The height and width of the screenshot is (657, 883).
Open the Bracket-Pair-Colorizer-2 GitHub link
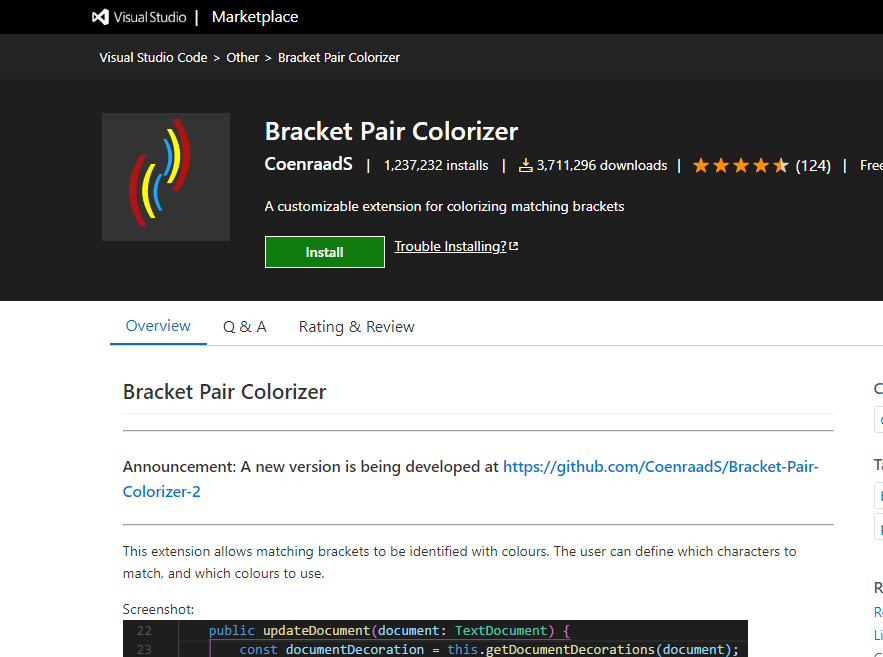(x=470, y=479)
